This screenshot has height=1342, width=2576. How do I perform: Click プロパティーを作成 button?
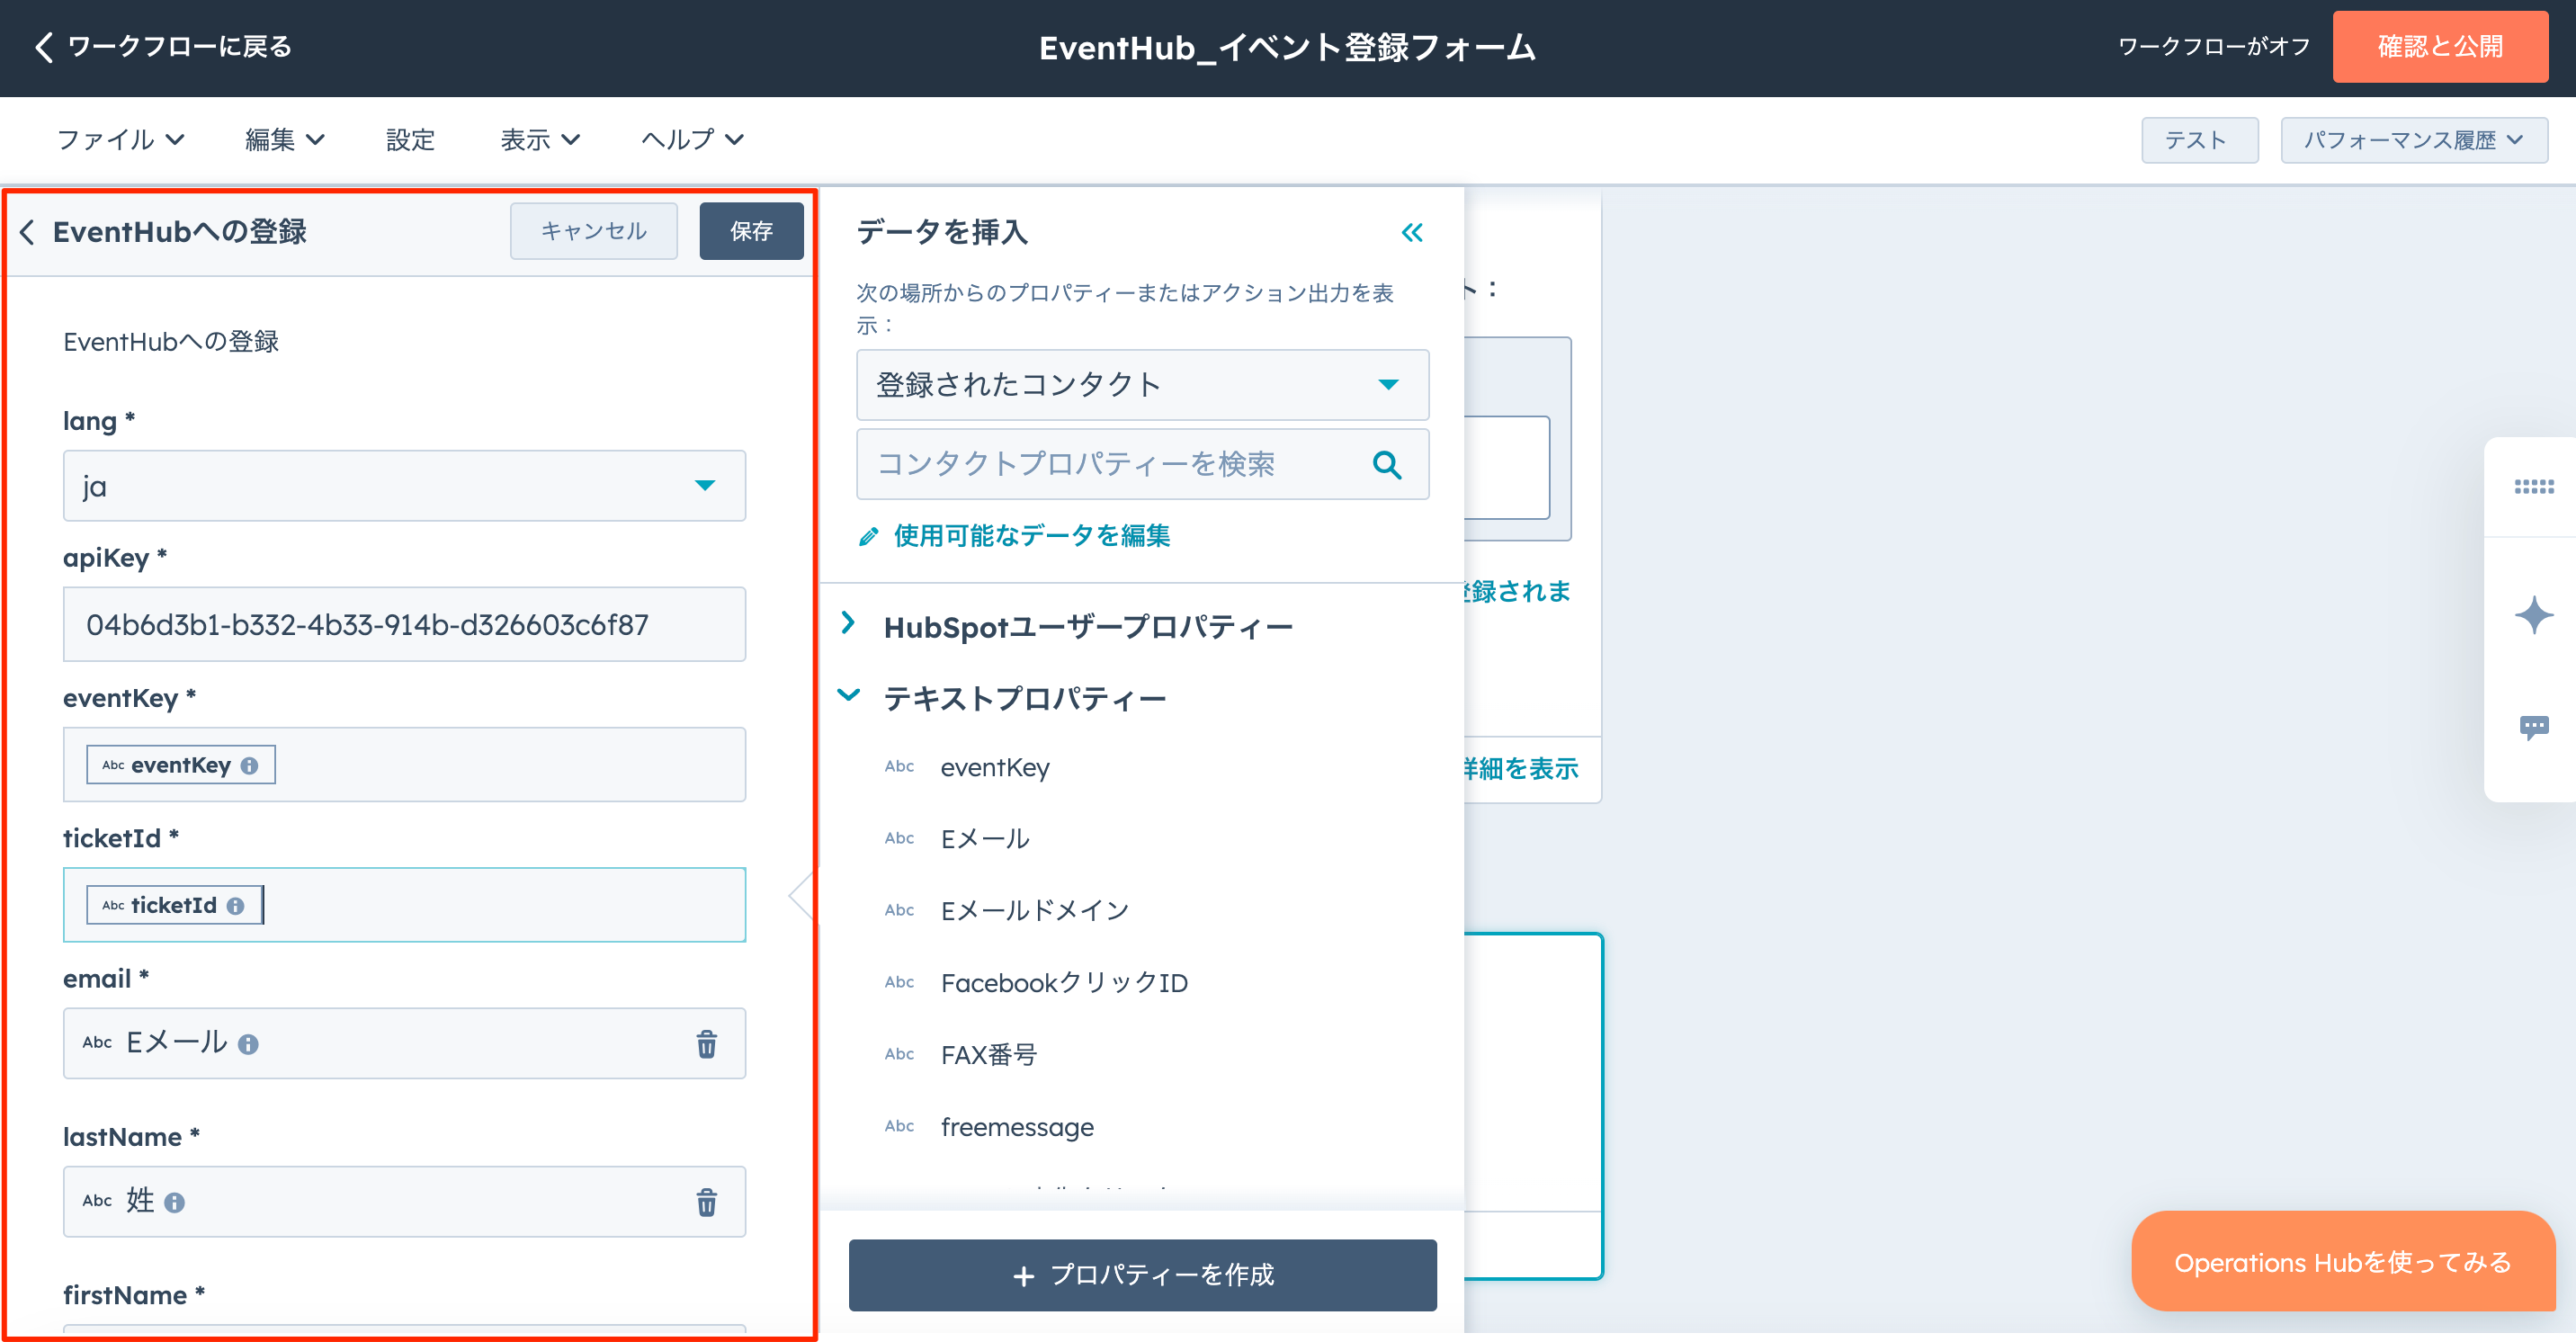coord(1142,1275)
